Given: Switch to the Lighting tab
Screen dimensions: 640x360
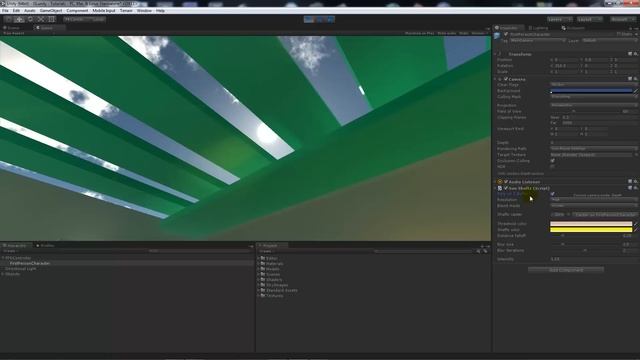Looking at the screenshot, I should click(540, 28).
